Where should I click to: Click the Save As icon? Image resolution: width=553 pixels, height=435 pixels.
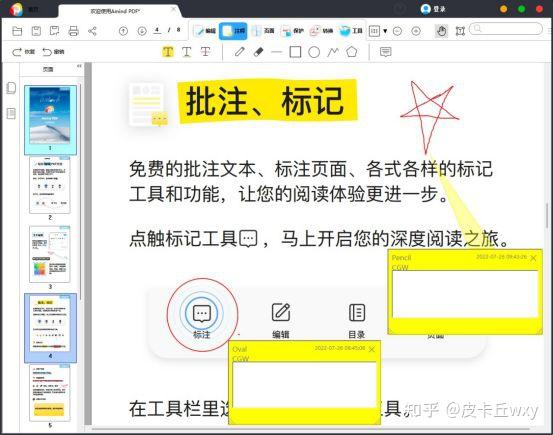[x=54, y=31]
